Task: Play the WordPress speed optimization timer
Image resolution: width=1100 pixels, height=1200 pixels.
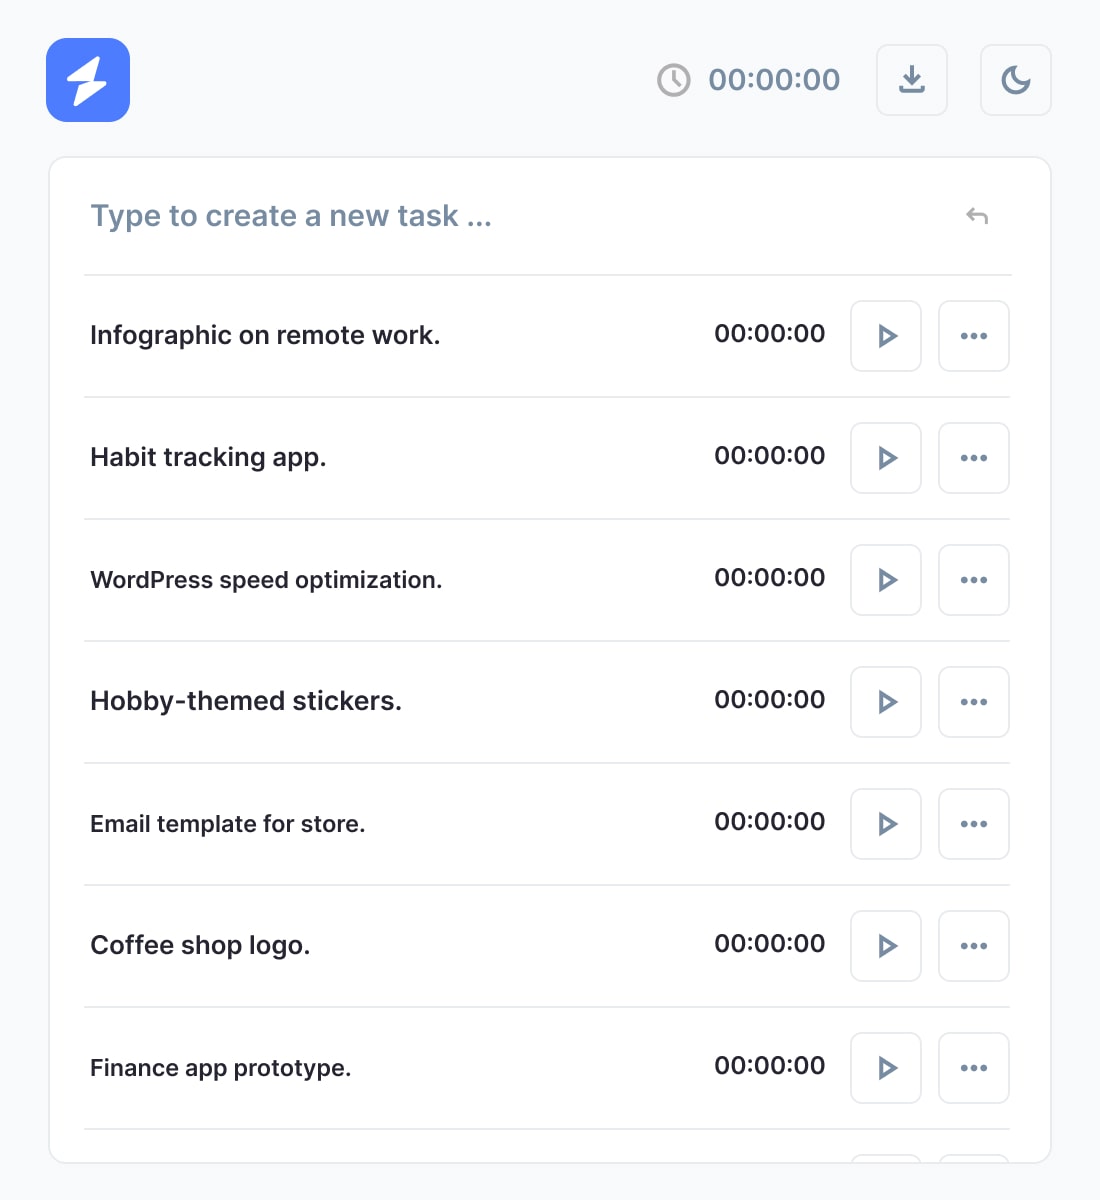Action: pos(886,580)
